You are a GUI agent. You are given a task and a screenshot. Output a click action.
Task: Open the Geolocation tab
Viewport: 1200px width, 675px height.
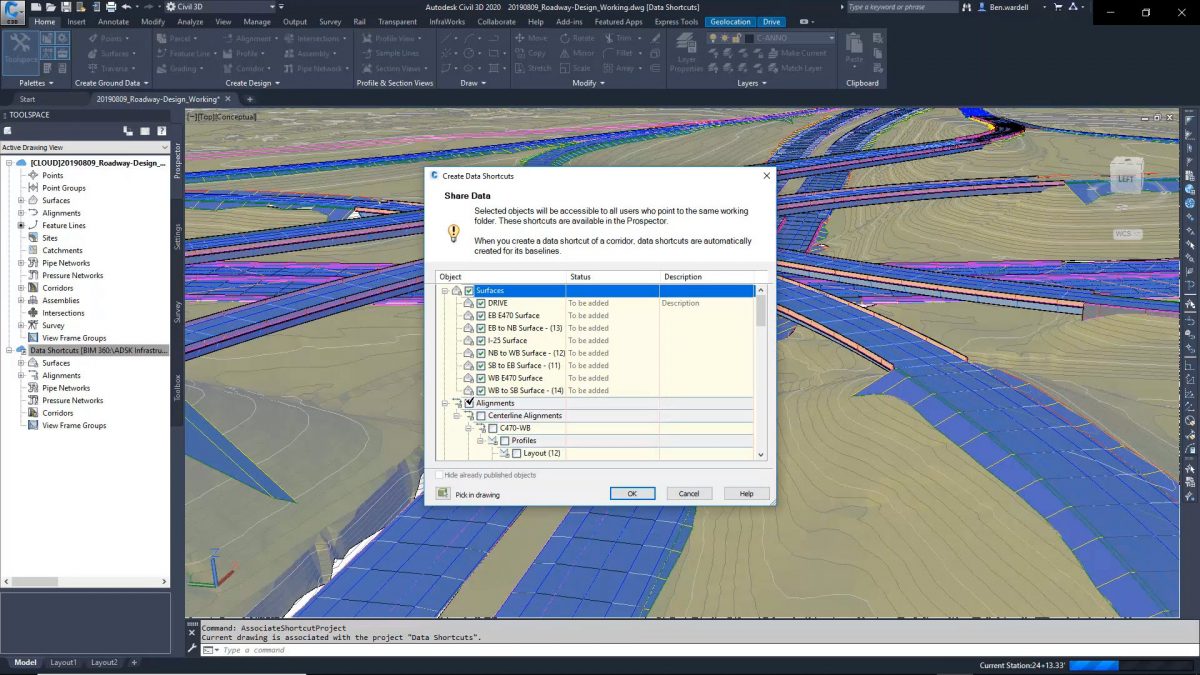(731, 21)
